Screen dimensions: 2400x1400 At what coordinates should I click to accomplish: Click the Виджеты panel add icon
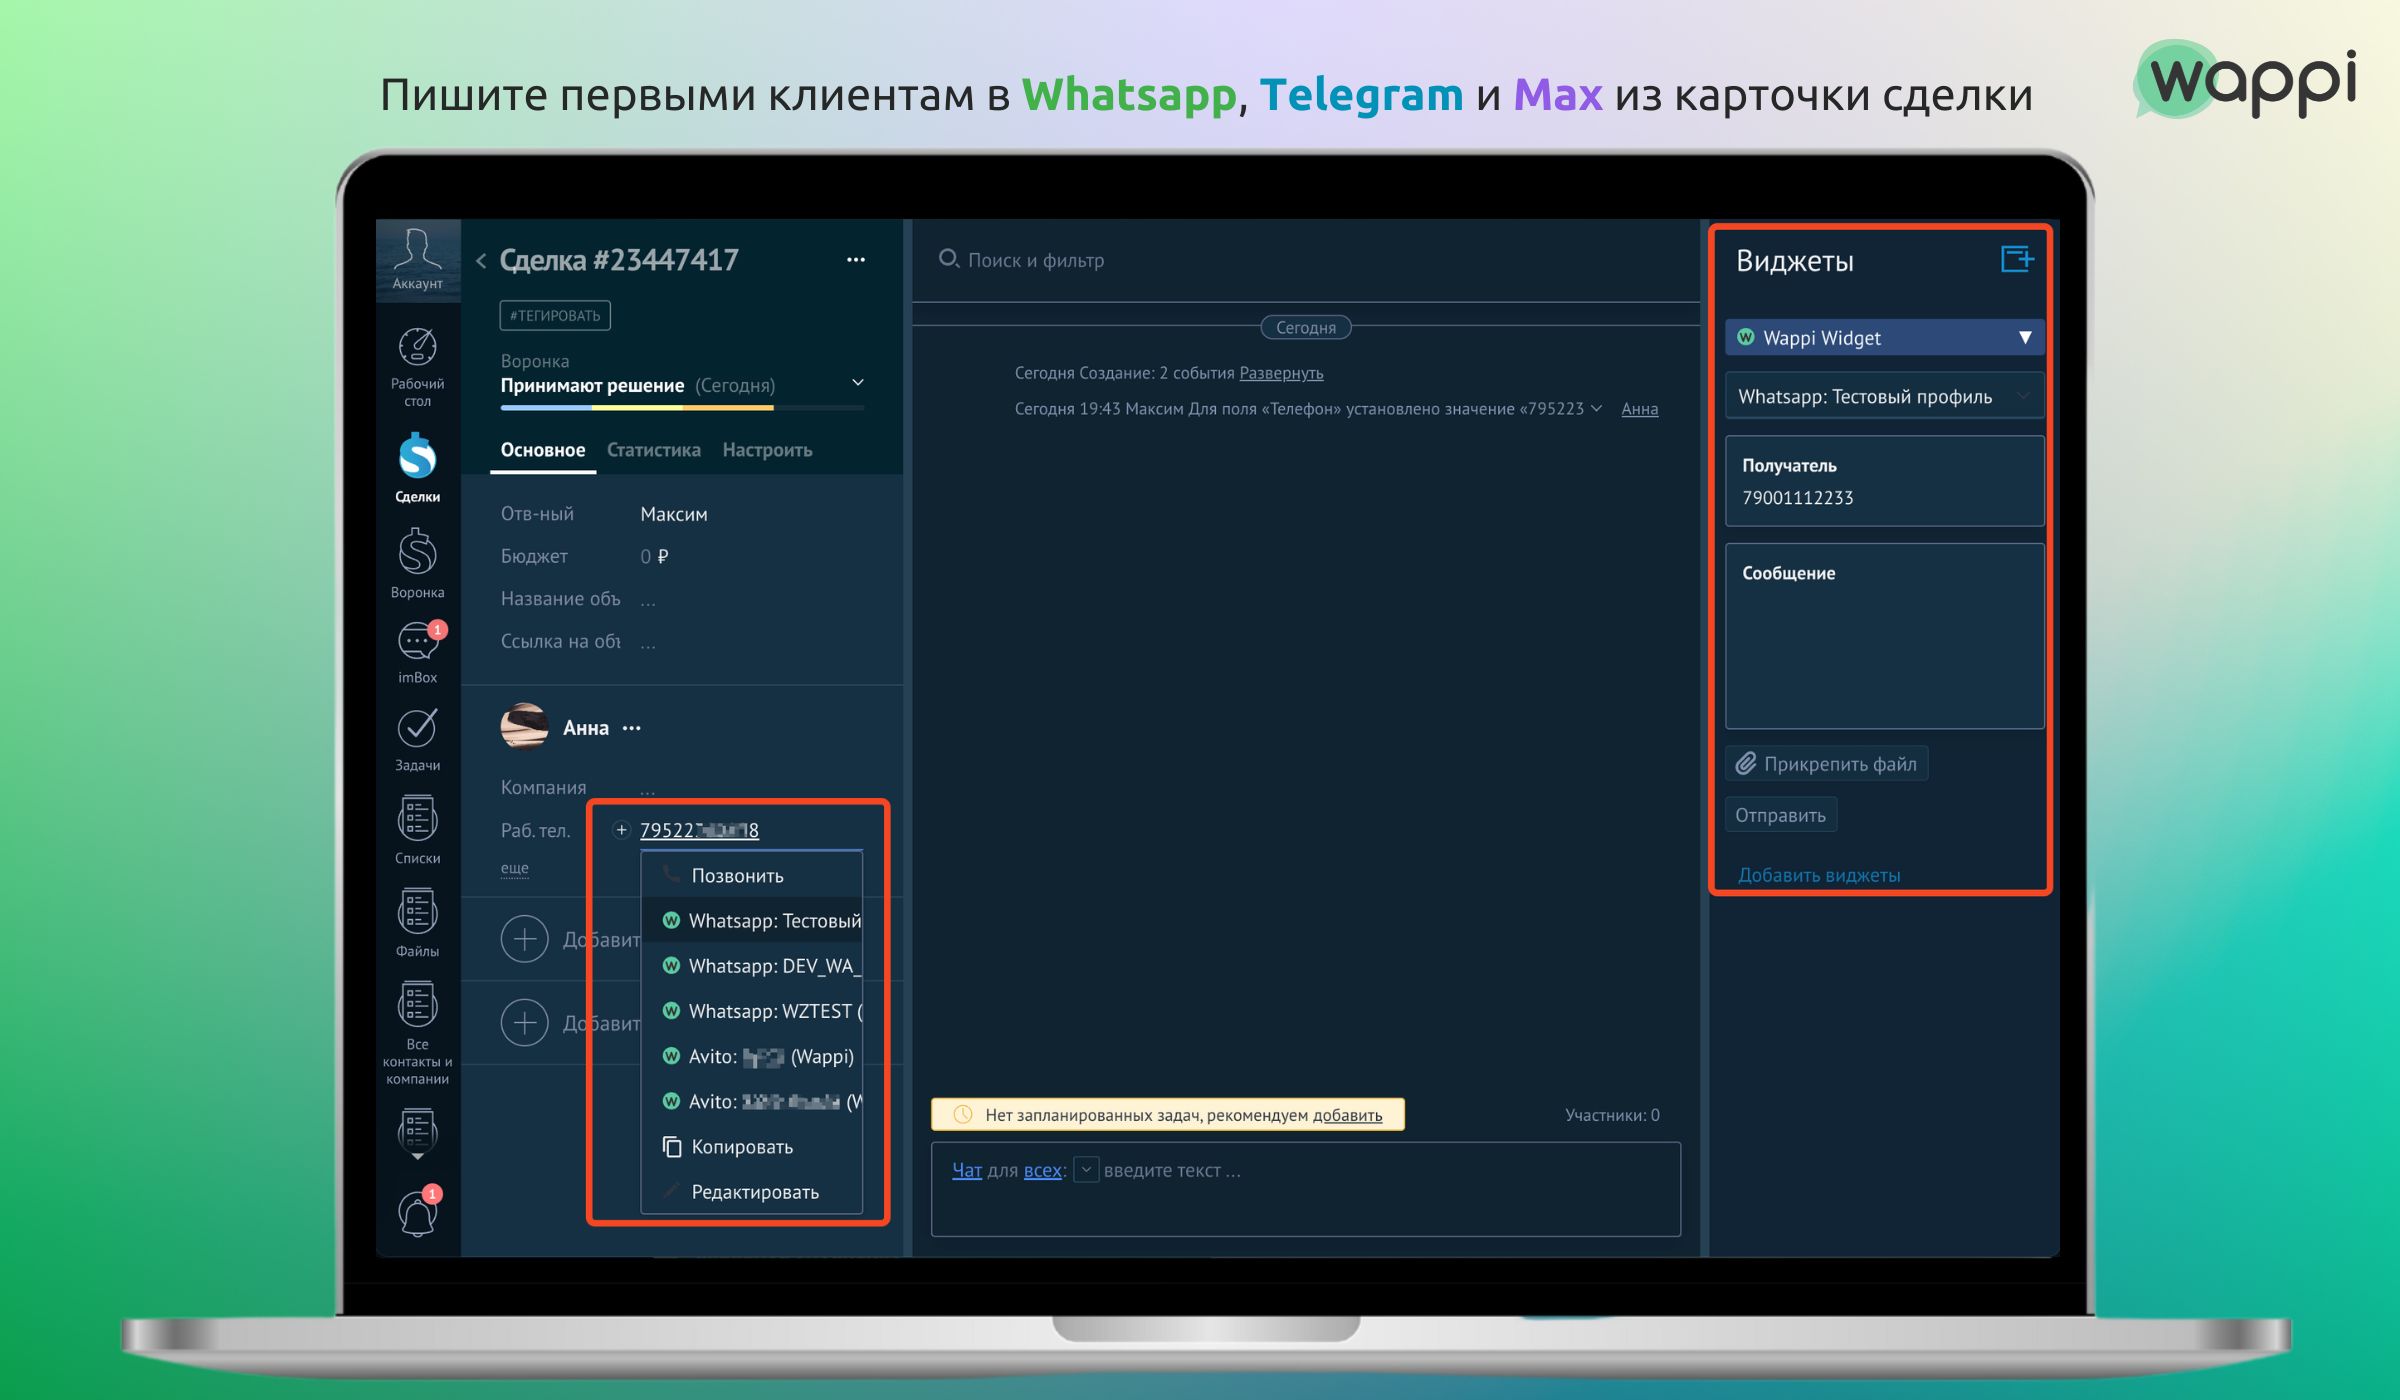pyautogui.click(x=2017, y=260)
